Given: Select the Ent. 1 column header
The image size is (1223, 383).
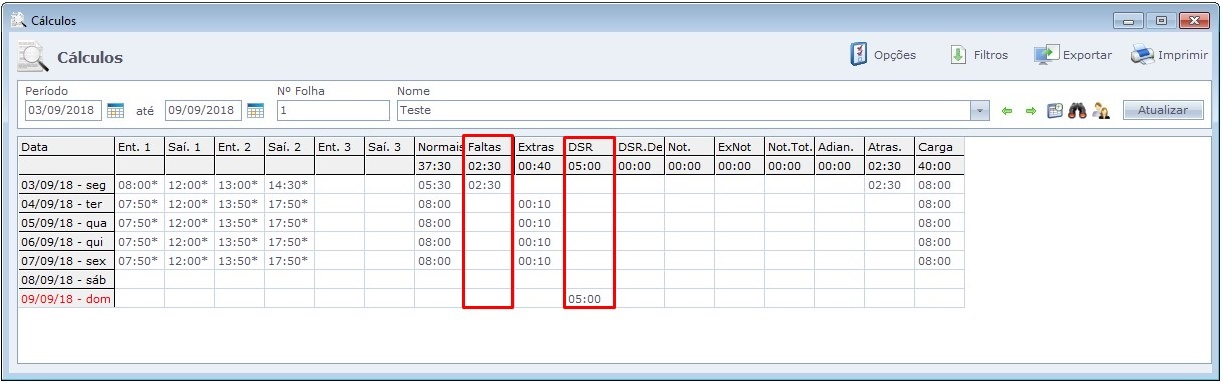Looking at the screenshot, I should pos(139,147).
